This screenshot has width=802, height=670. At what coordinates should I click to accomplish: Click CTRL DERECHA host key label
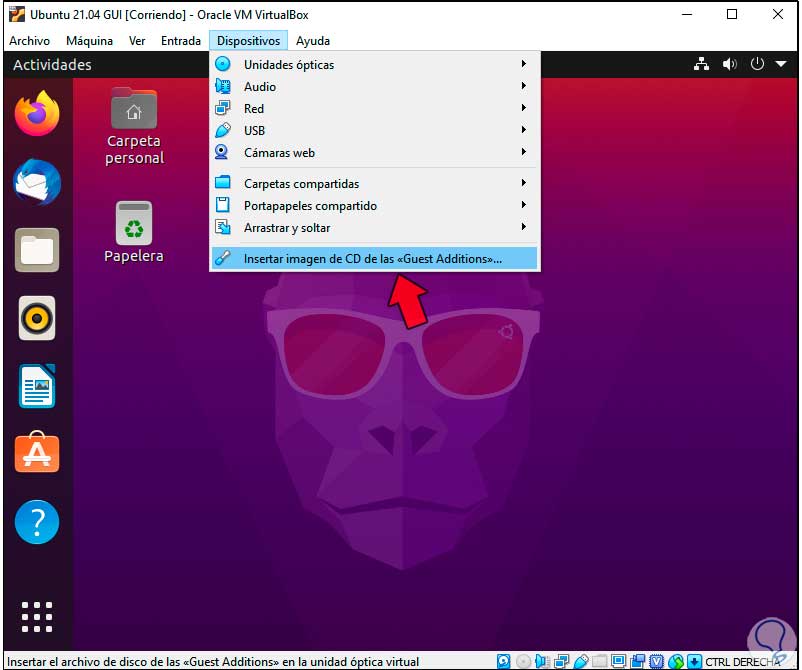point(742,662)
